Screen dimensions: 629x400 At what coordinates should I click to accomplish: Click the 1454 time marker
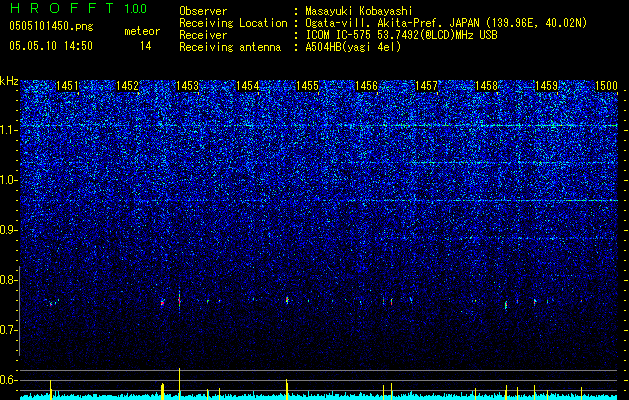pyautogui.click(x=247, y=85)
